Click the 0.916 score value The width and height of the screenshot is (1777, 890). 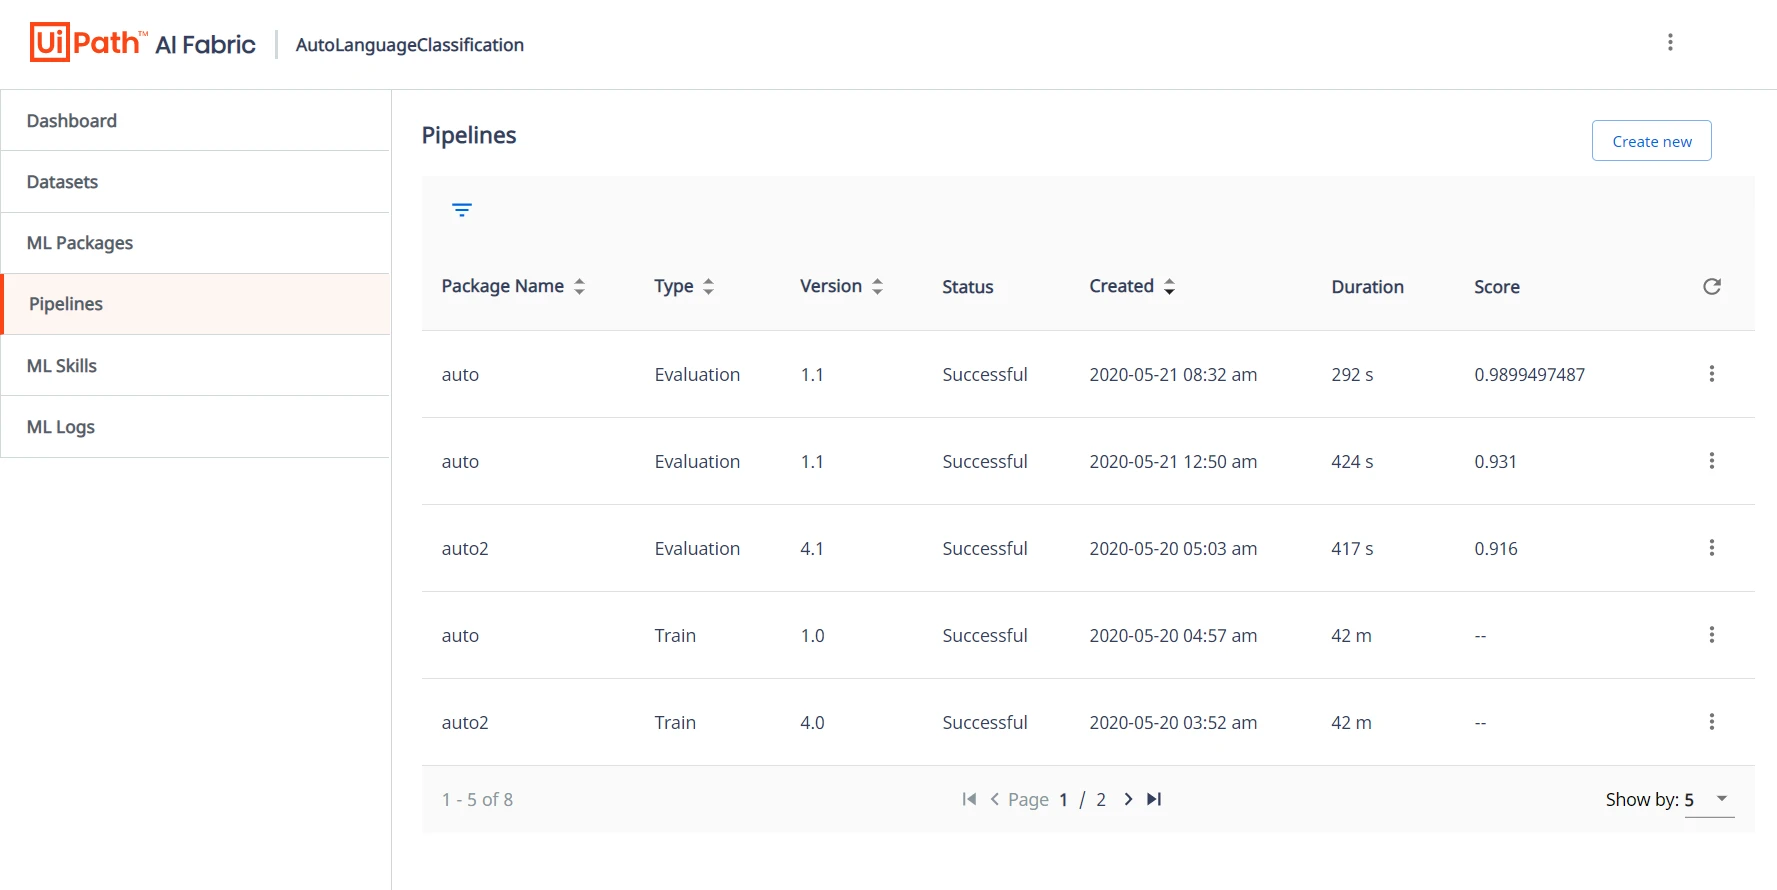click(x=1496, y=549)
